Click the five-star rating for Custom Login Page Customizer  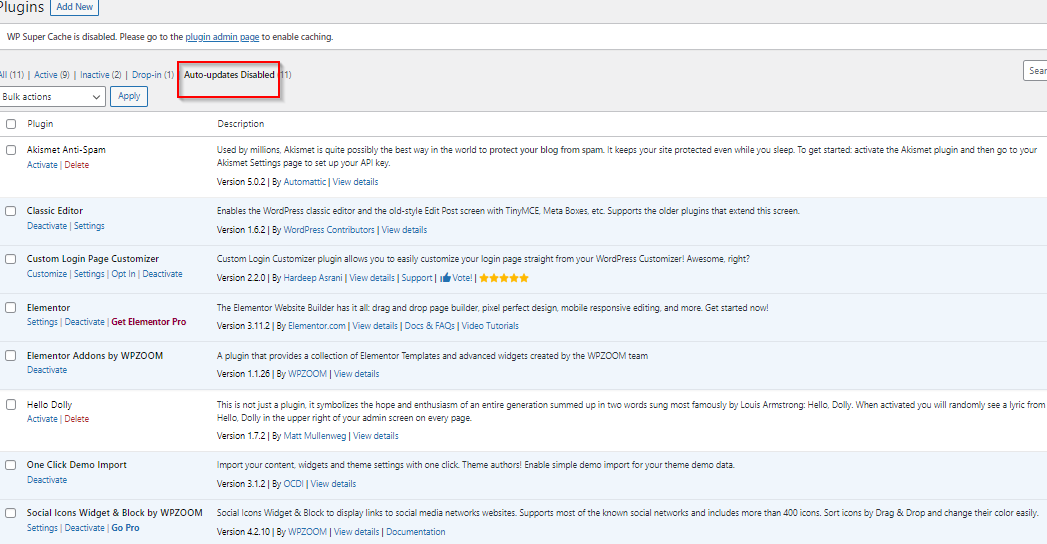click(504, 278)
